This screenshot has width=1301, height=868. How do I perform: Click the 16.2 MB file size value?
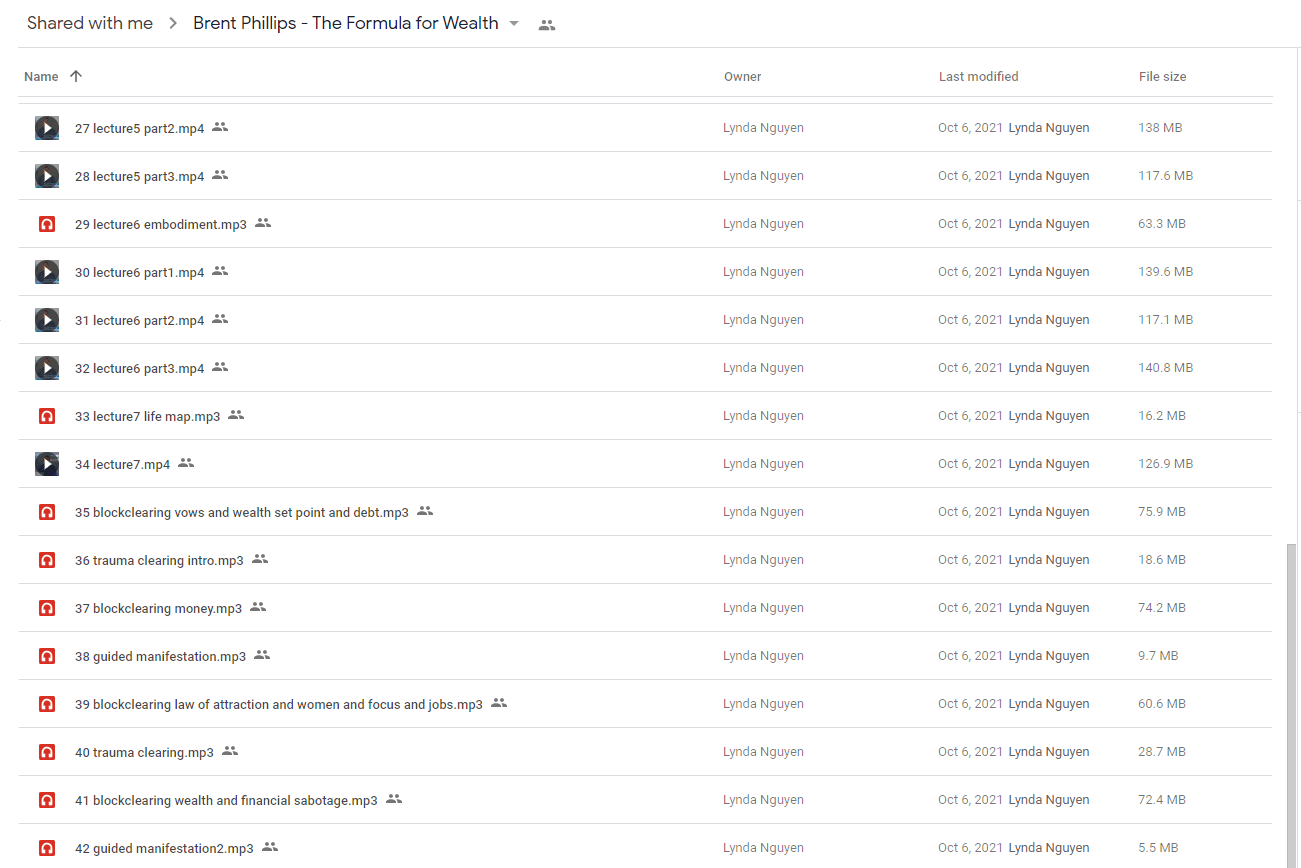[1162, 416]
